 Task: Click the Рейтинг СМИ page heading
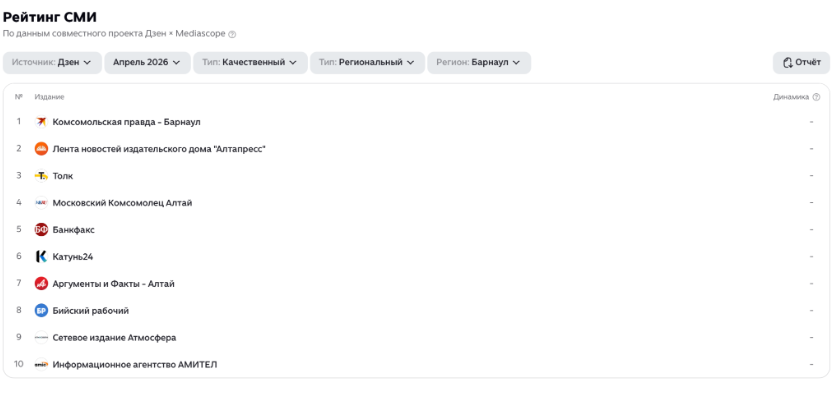tap(50, 17)
